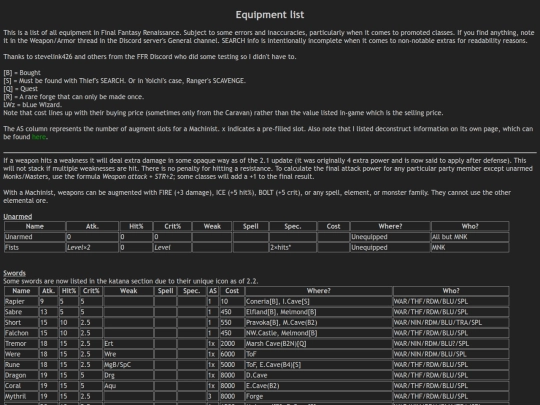Select the "Coral" sword name
The height and width of the screenshot is (405, 540).
pyautogui.click(x=21, y=386)
